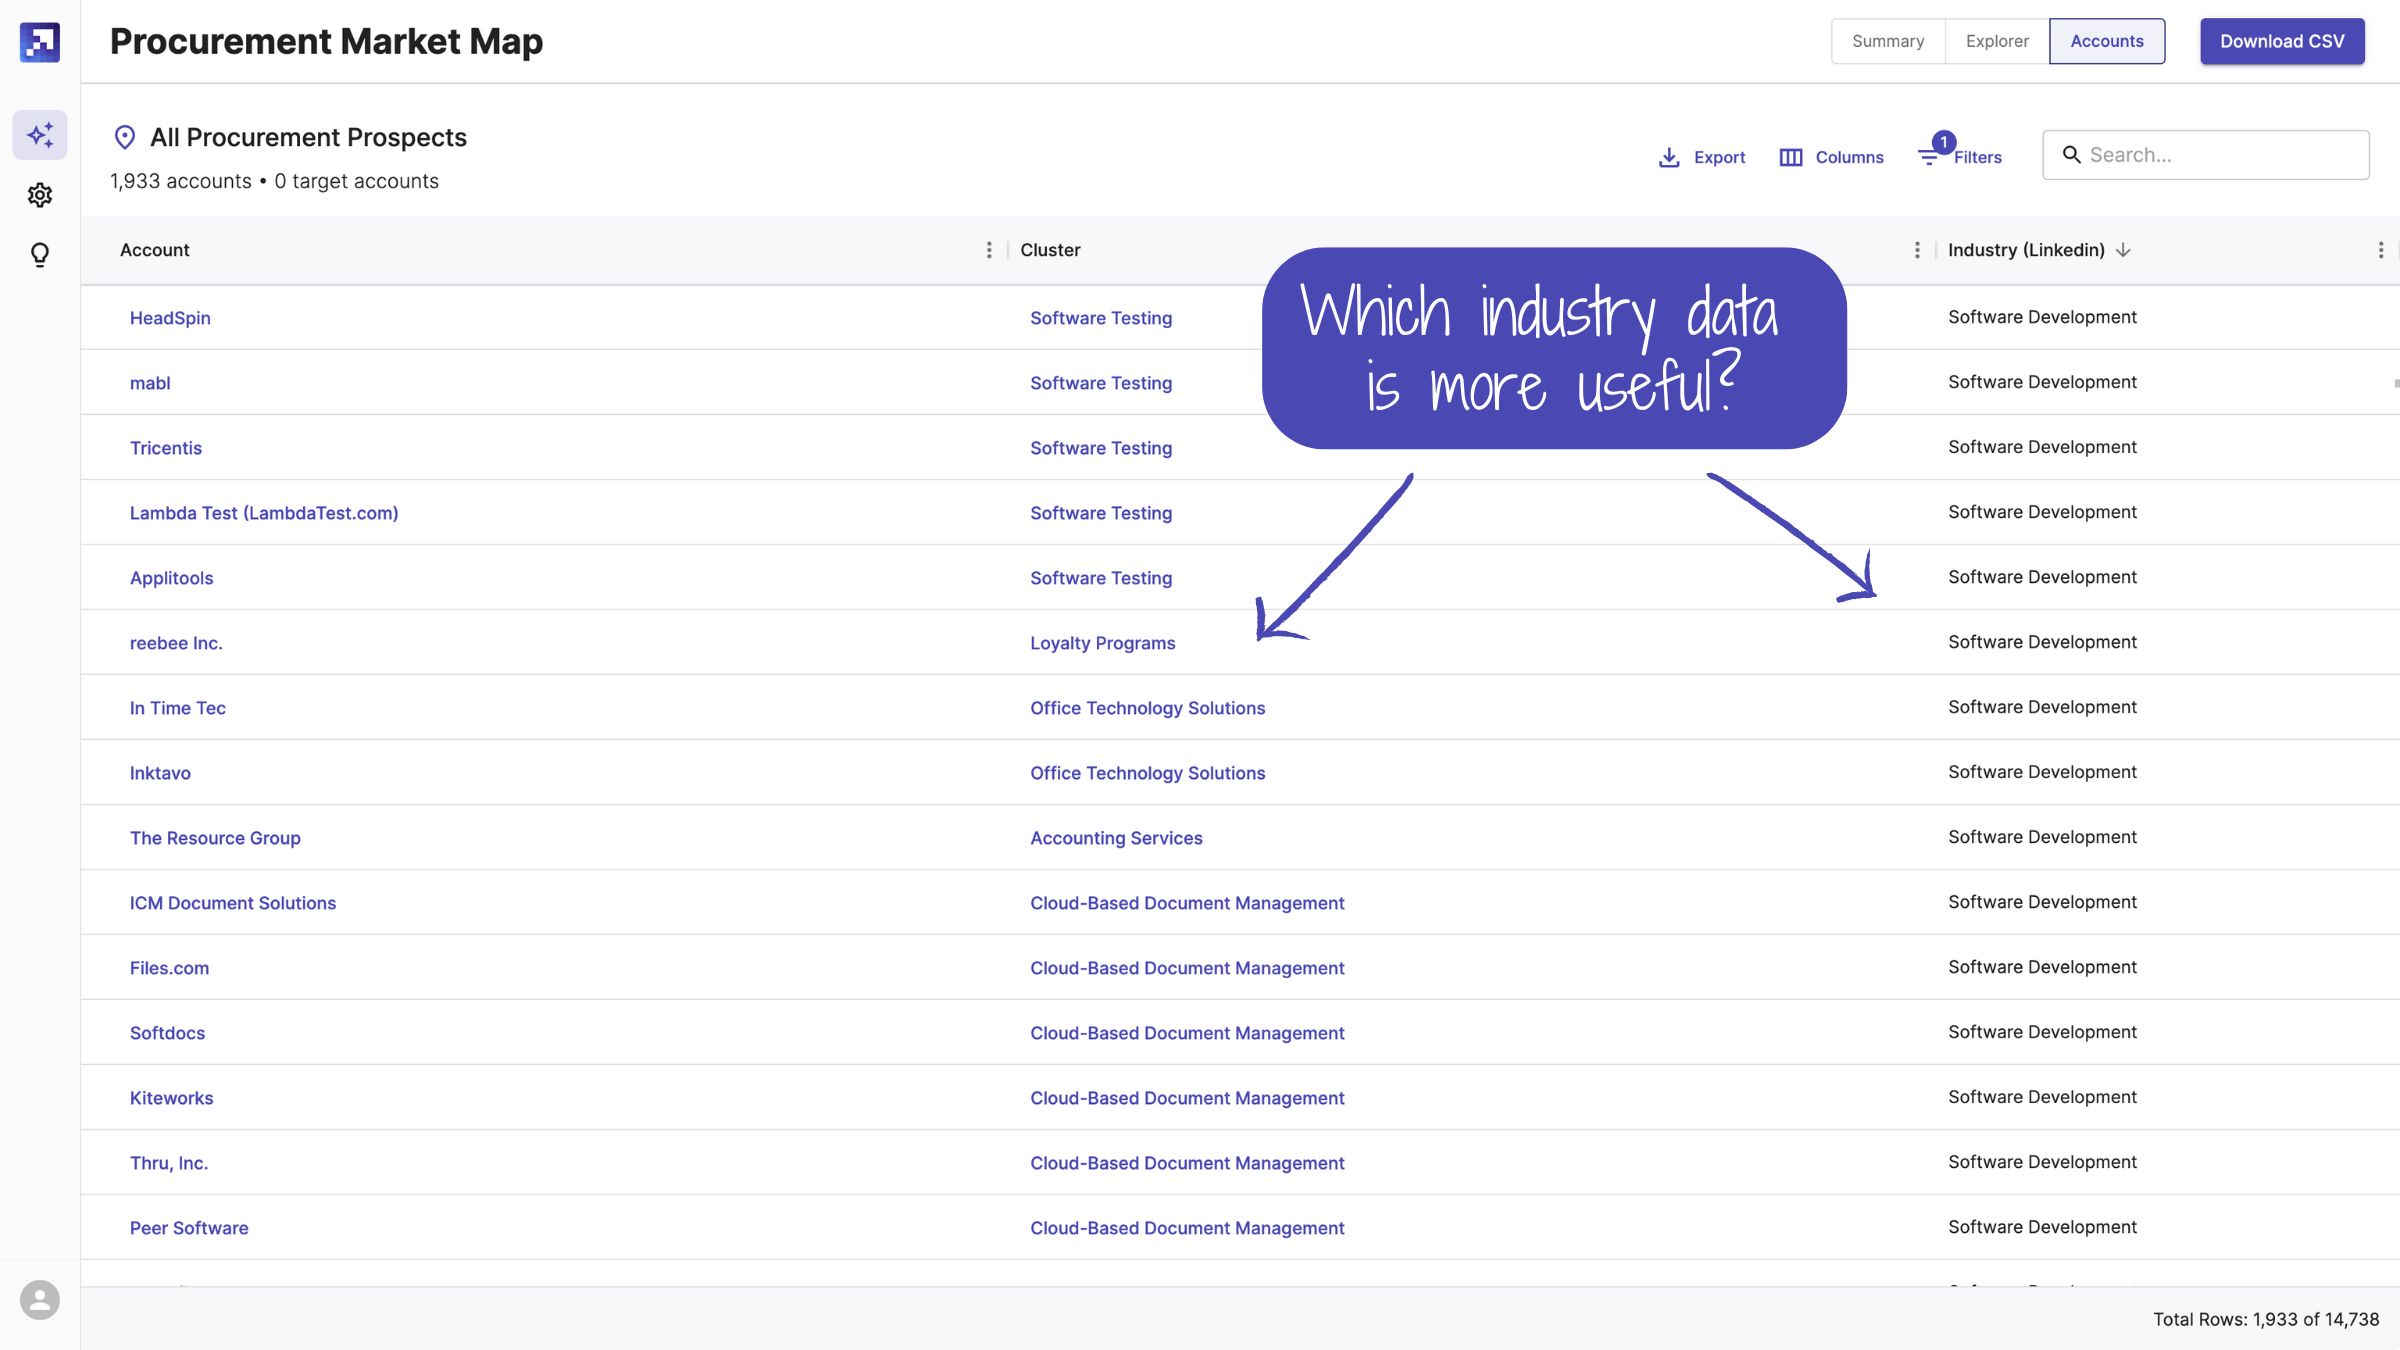
Task: Open settings via the gear icon
Action: tap(40, 195)
